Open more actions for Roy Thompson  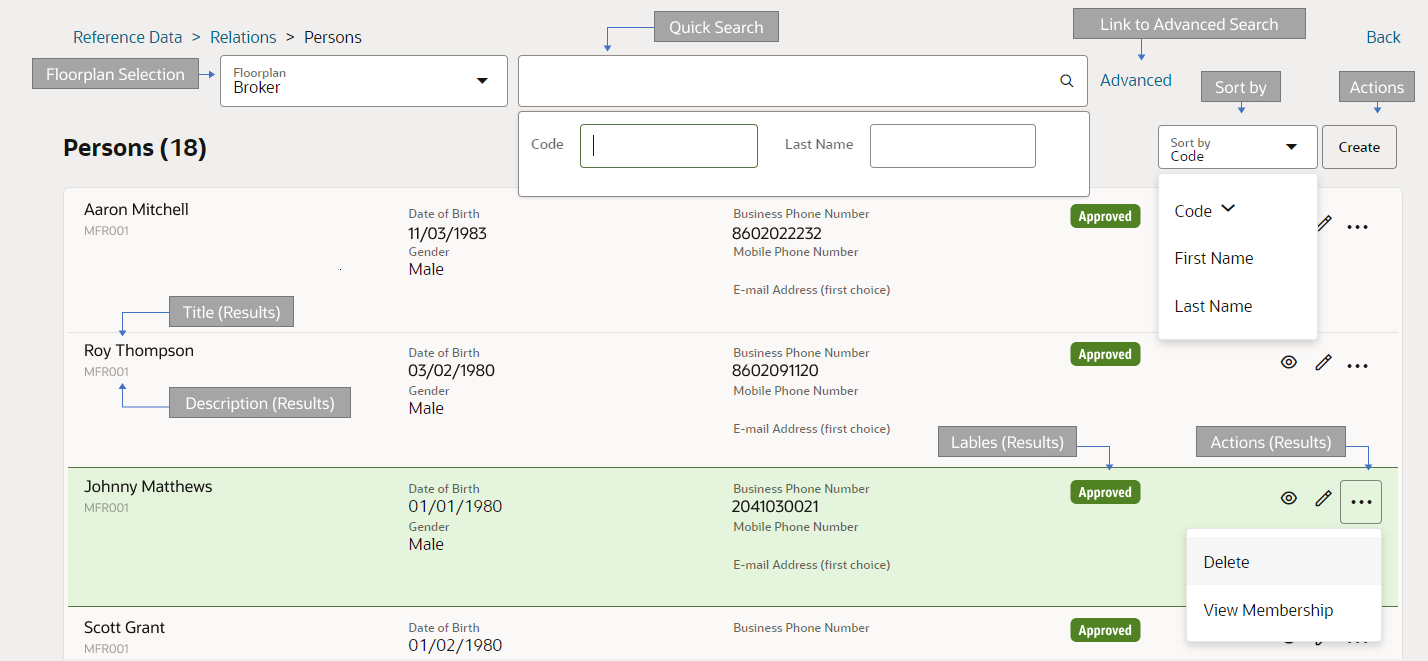(x=1357, y=364)
